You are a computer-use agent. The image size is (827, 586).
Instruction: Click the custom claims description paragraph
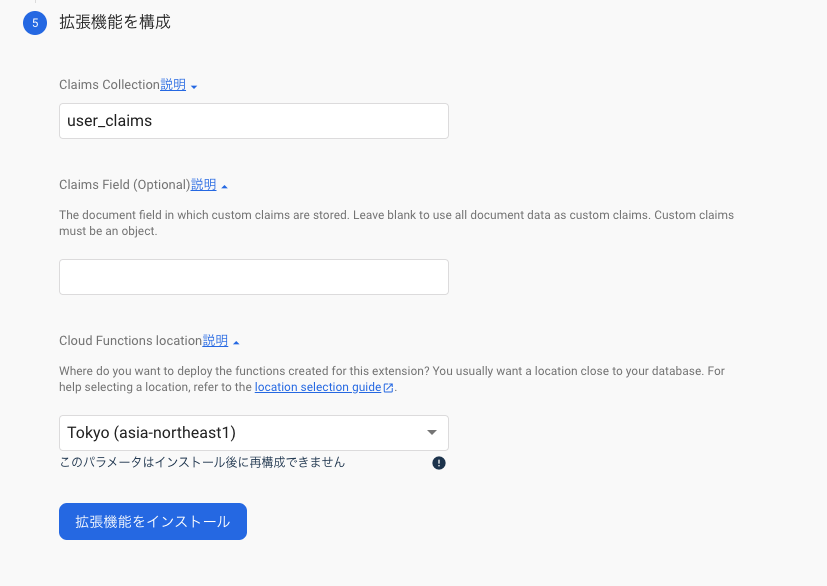[x=396, y=223]
